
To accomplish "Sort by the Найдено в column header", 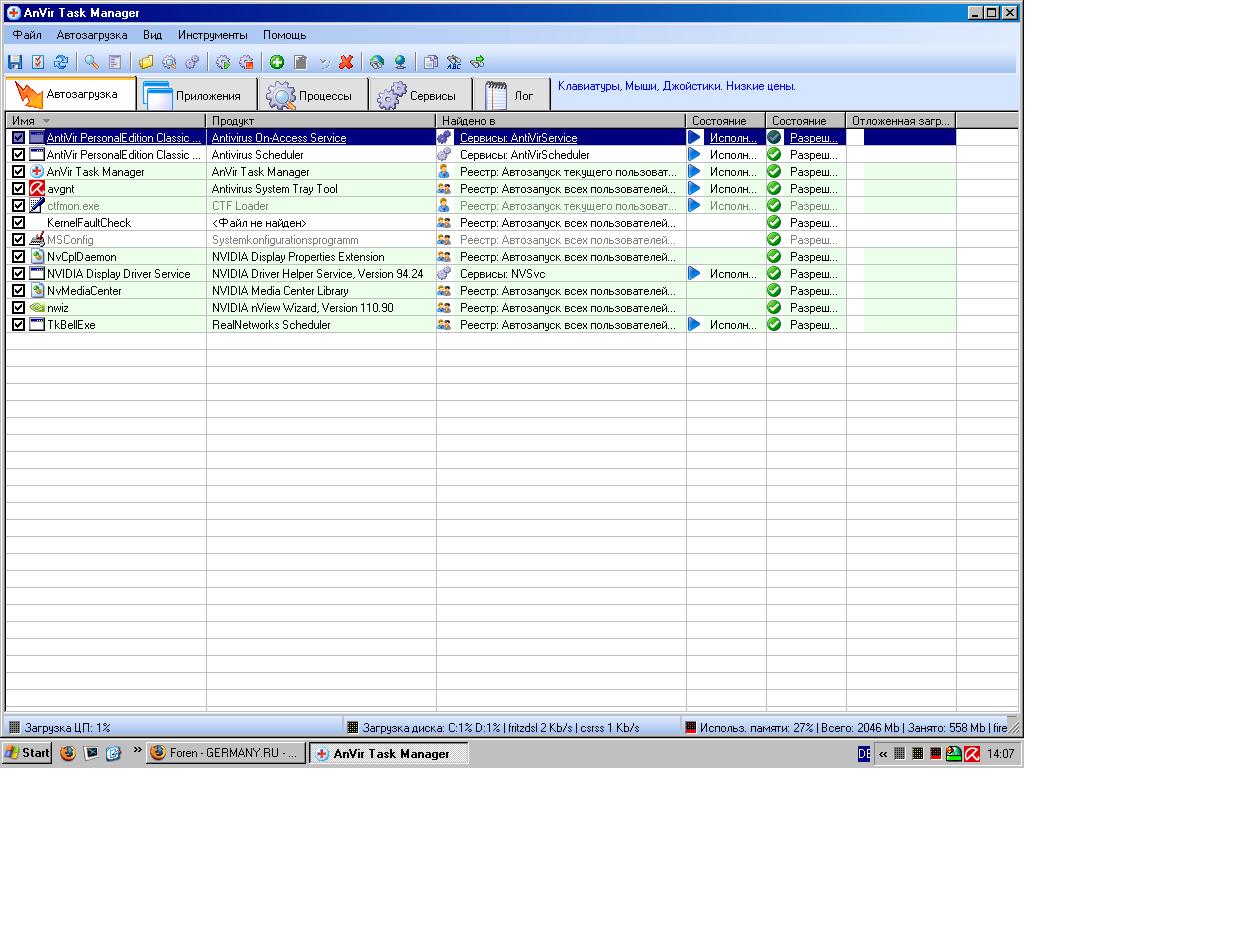I will [x=561, y=121].
